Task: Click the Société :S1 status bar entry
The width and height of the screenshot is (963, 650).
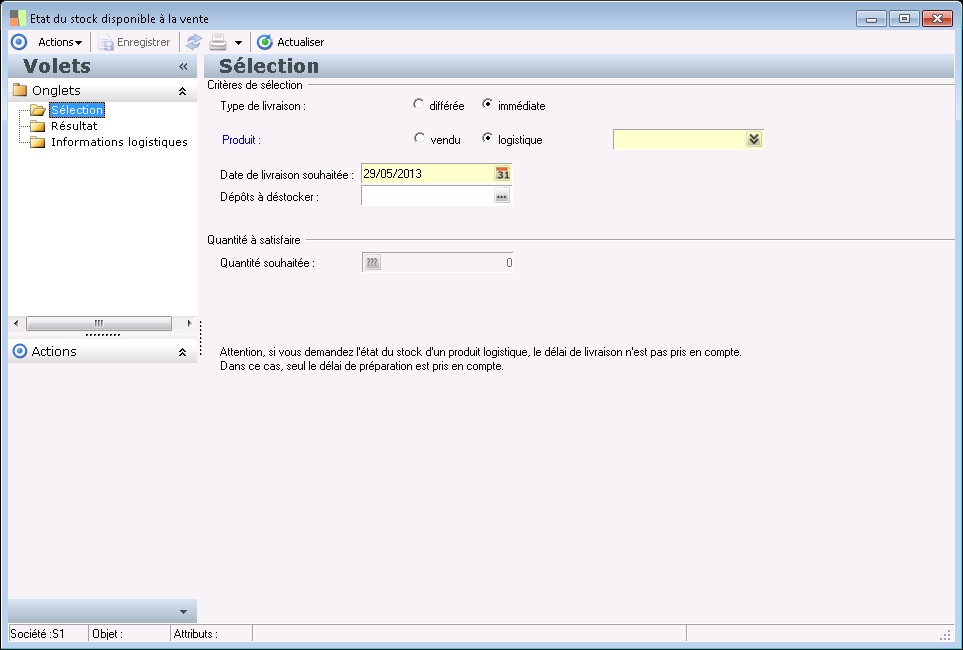Action: (37, 634)
